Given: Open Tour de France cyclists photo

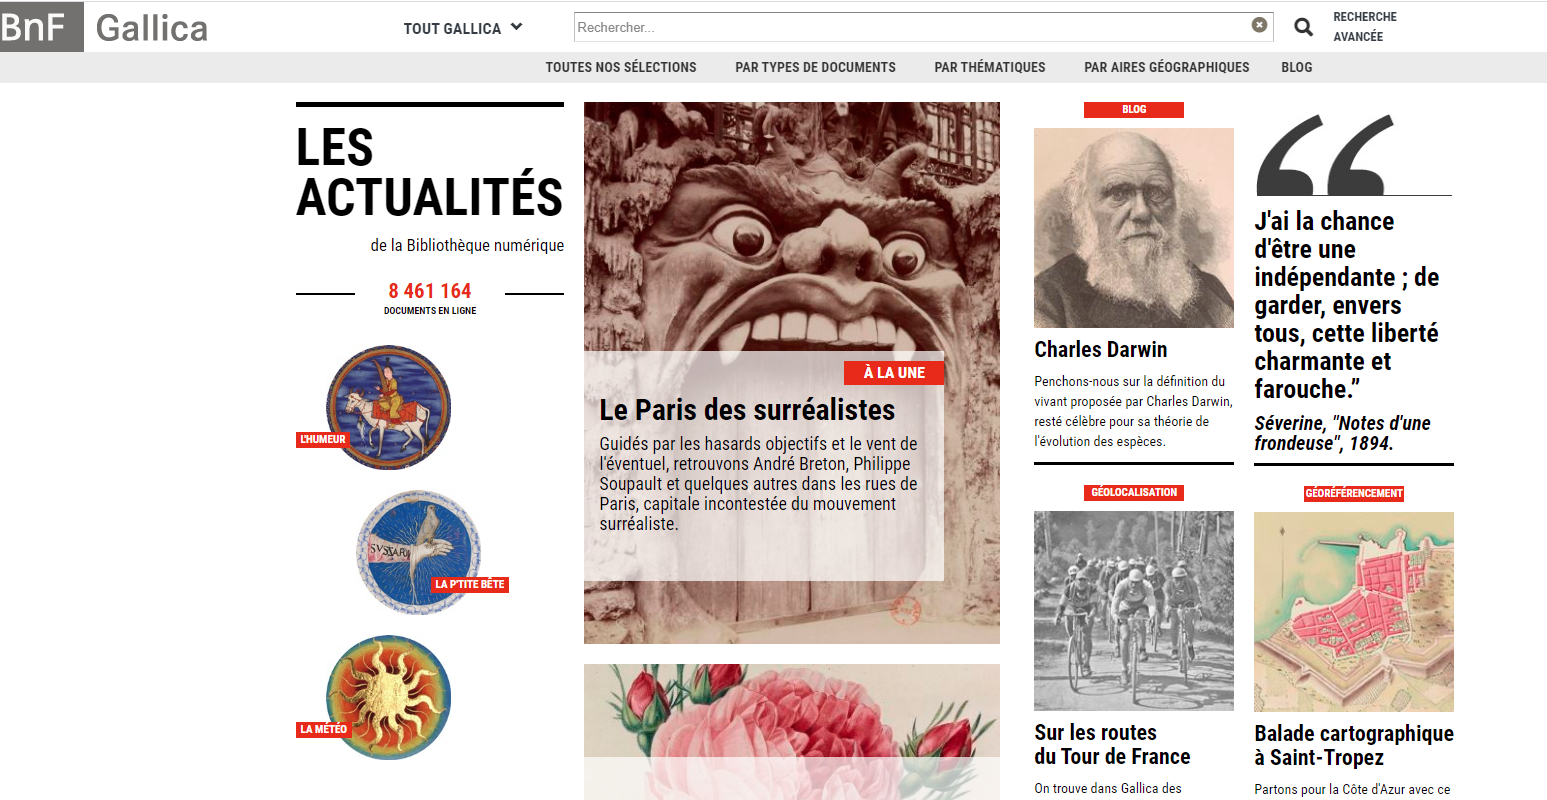Looking at the screenshot, I should pyautogui.click(x=1134, y=611).
